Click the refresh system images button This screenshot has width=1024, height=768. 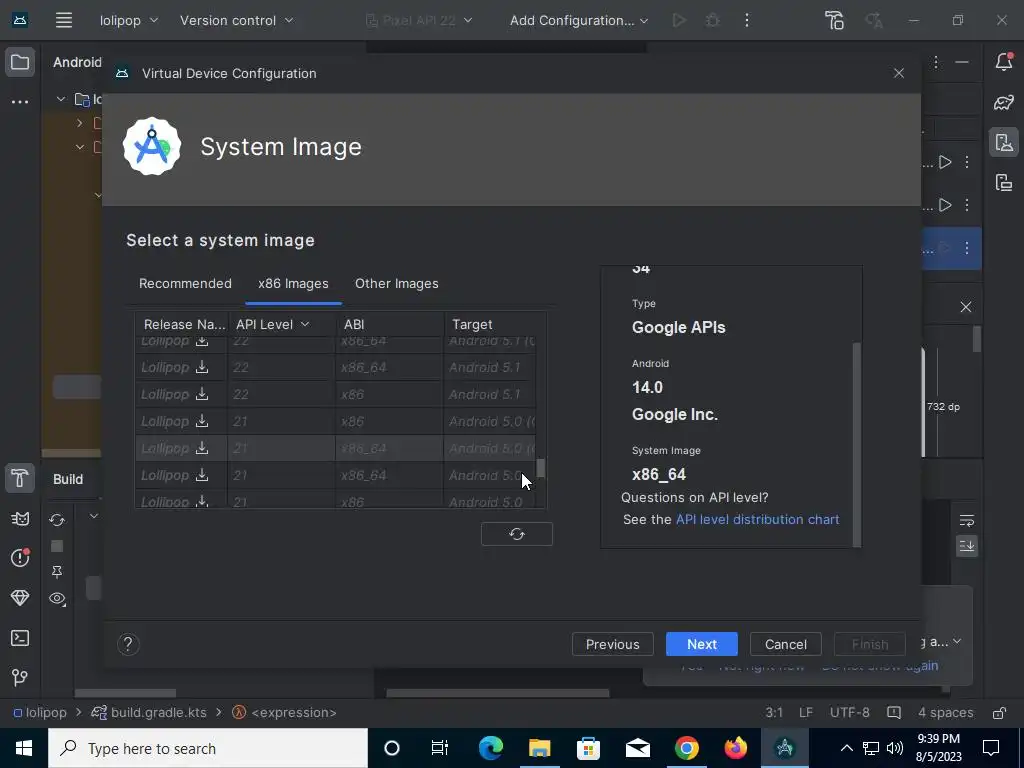(517, 534)
